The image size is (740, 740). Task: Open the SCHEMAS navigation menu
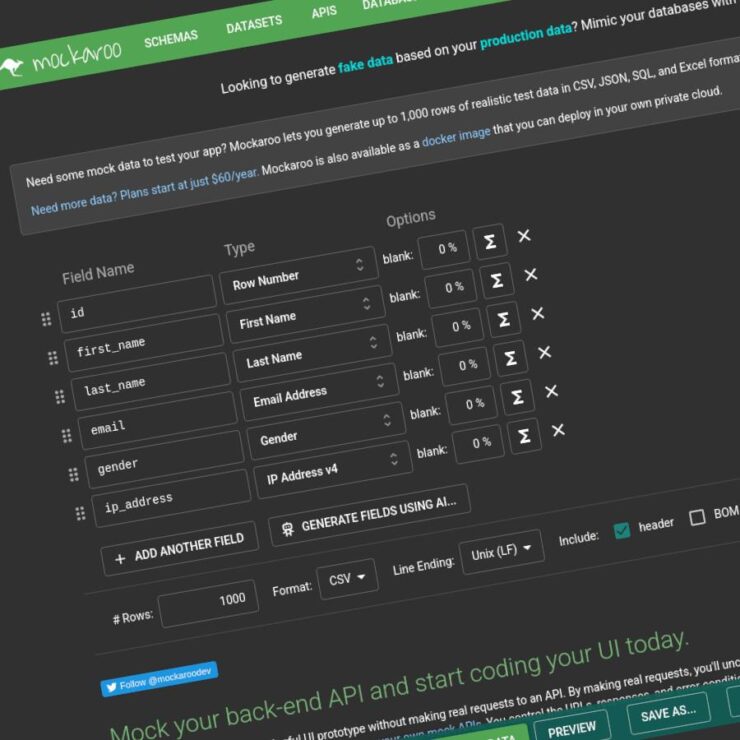click(x=172, y=40)
